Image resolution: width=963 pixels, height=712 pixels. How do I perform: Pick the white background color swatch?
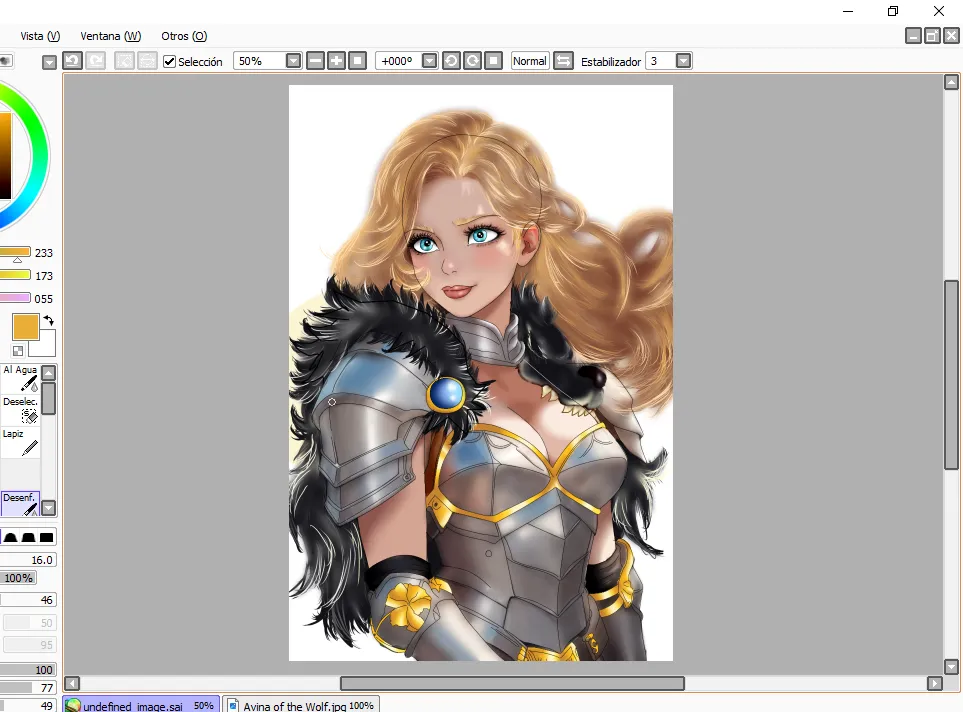click(x=44, y=345)
